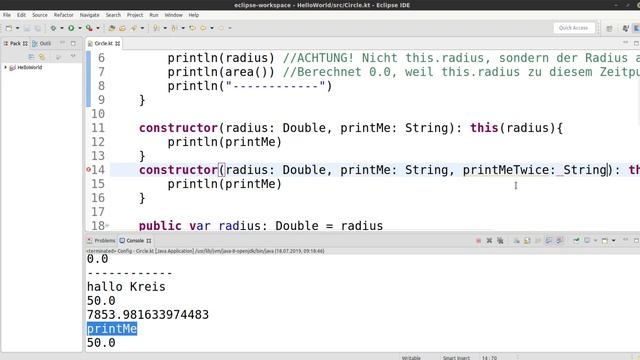Open the File menu

(x=7, y=15)
